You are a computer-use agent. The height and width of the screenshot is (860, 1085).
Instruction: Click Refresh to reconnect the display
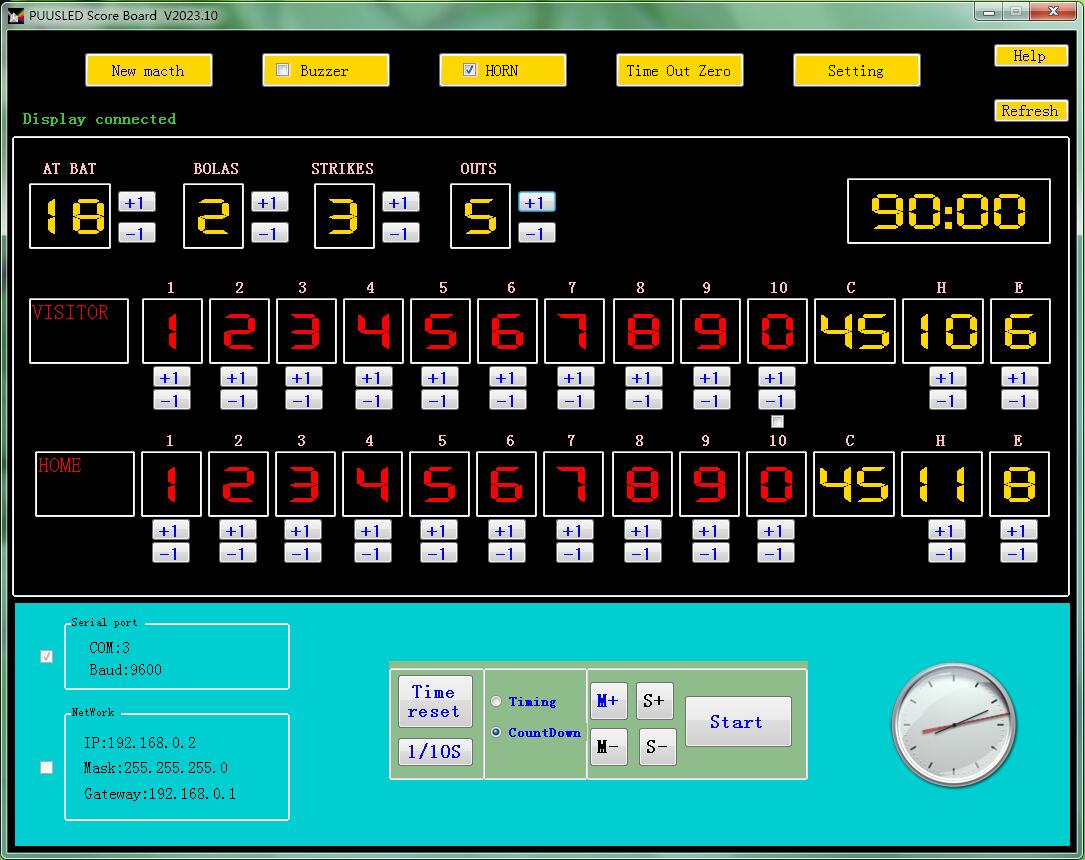(x=1031, y=111)
